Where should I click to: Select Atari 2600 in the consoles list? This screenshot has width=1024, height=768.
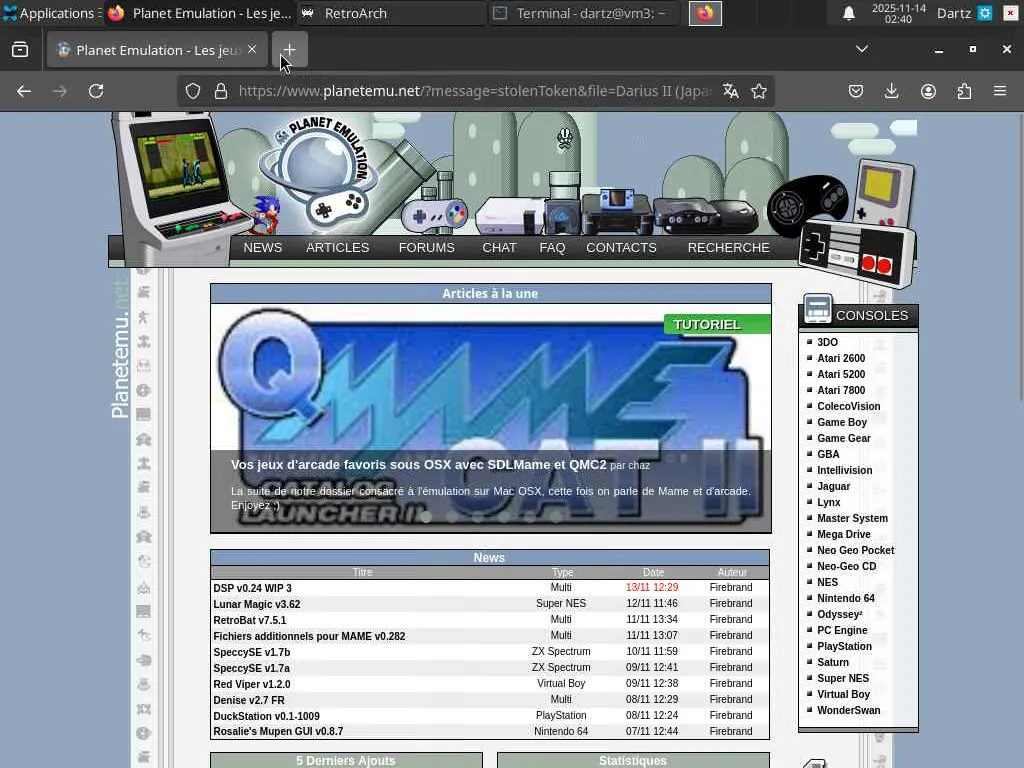coord(841,359)
